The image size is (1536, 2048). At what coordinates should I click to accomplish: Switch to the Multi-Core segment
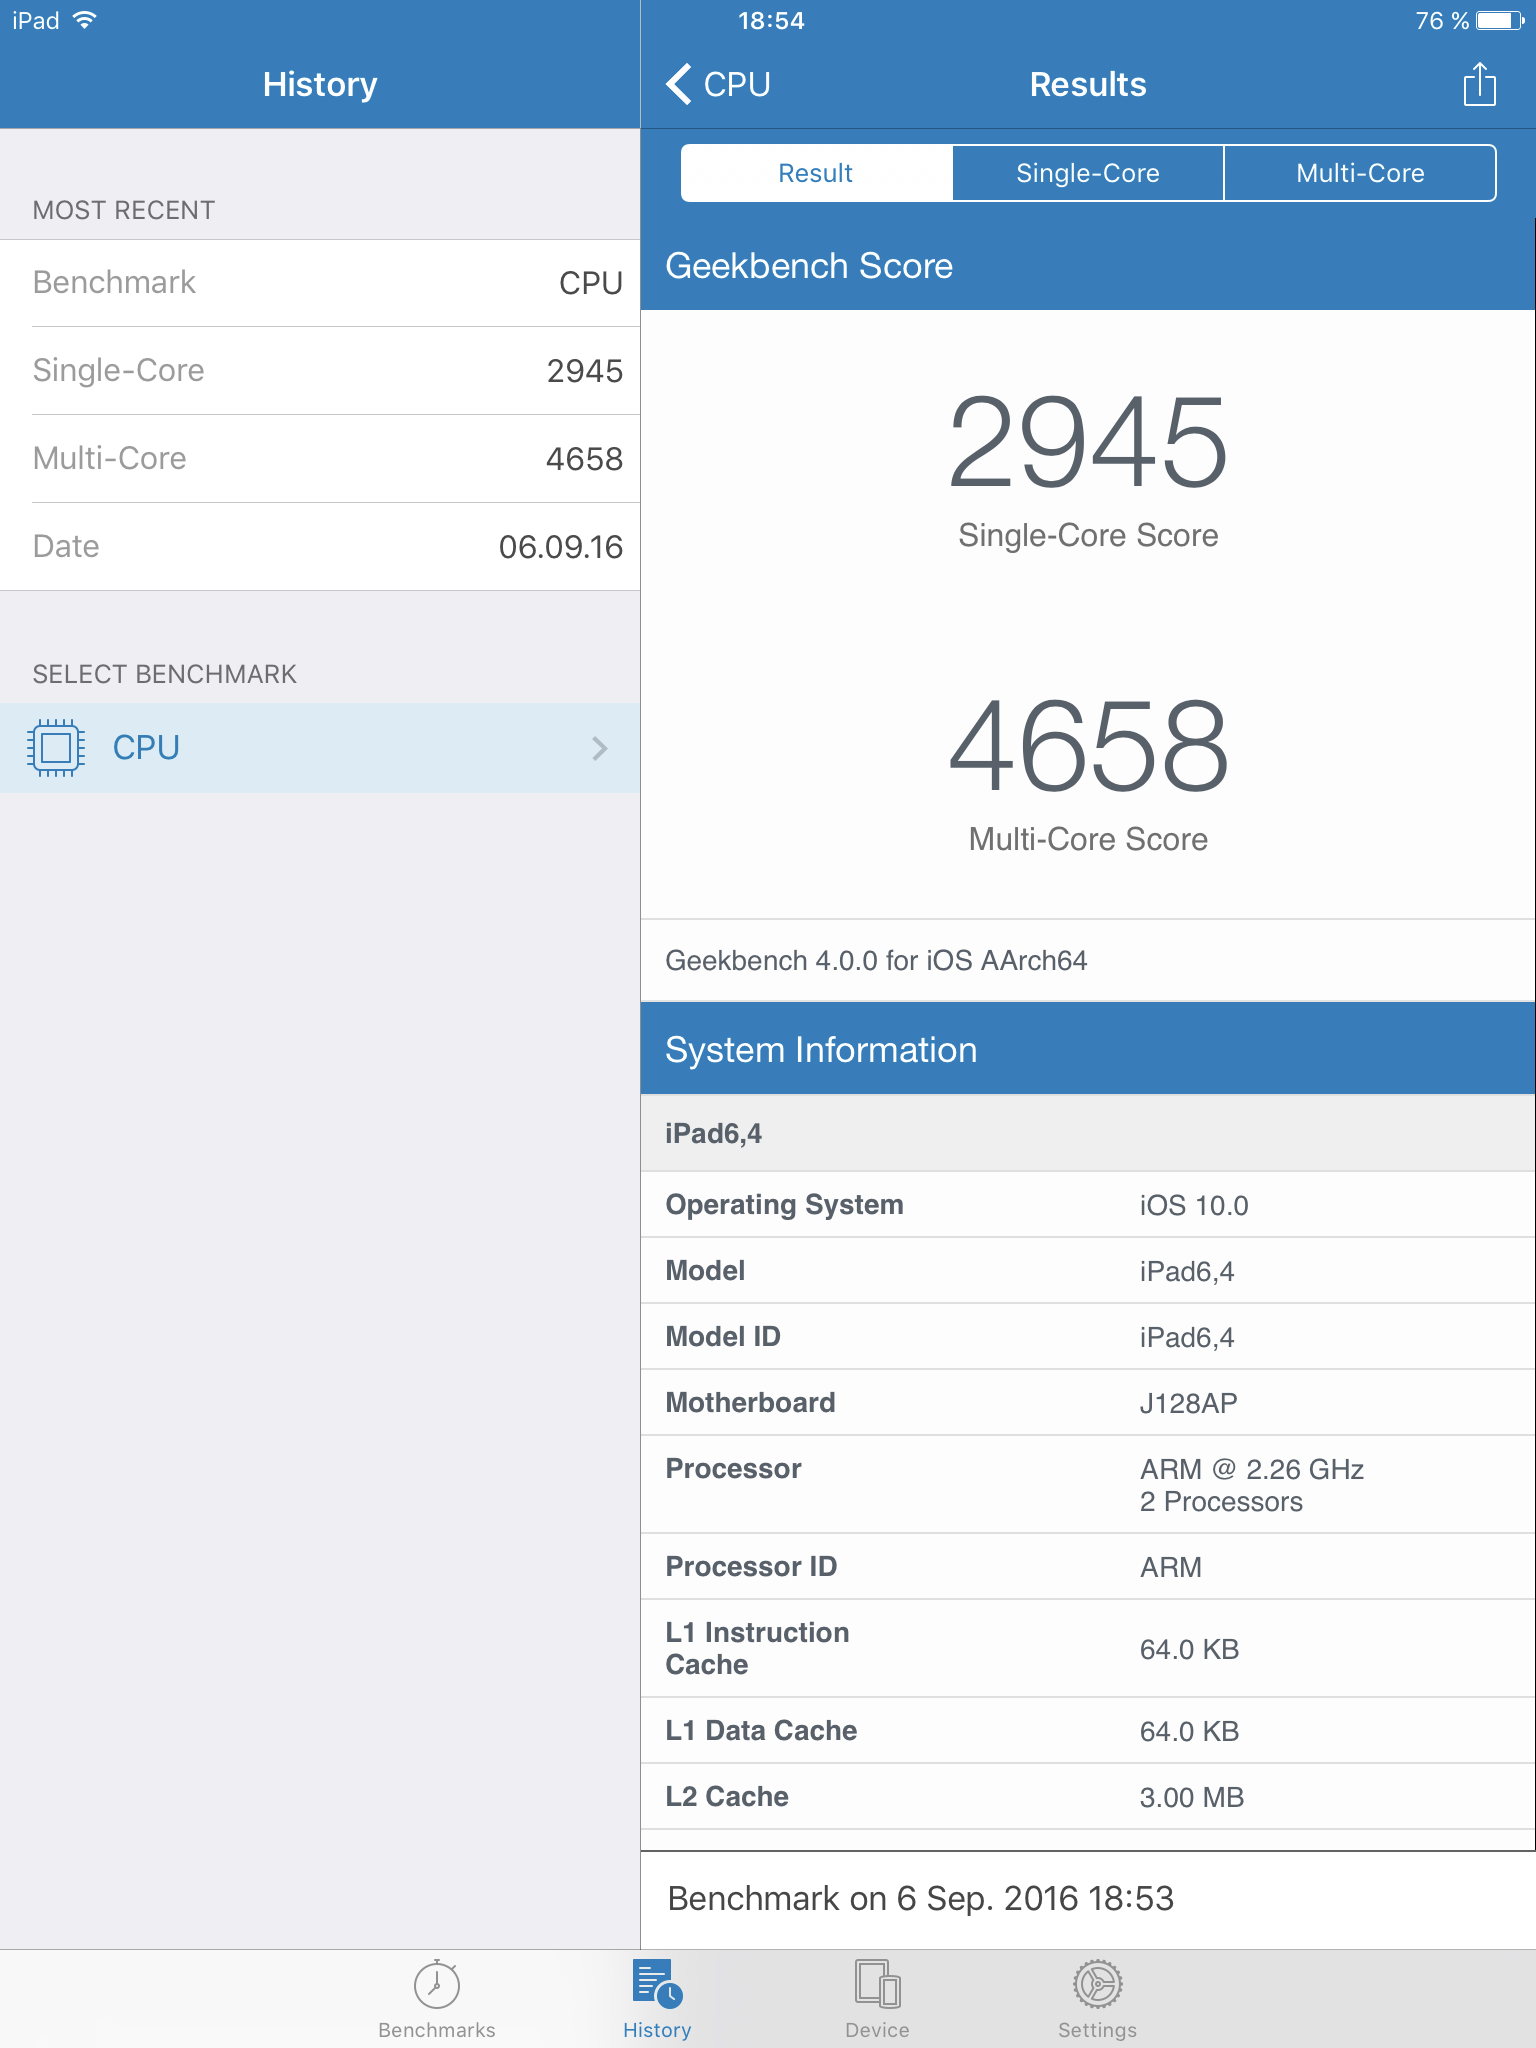click(1360, 173)
